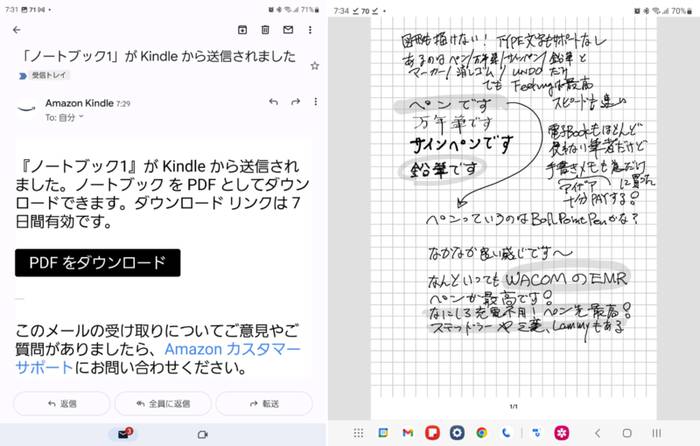The width and height of the screenshot is (700, 446).
Task: Tap the system home navigation button
Action: (x=627, y=433)
